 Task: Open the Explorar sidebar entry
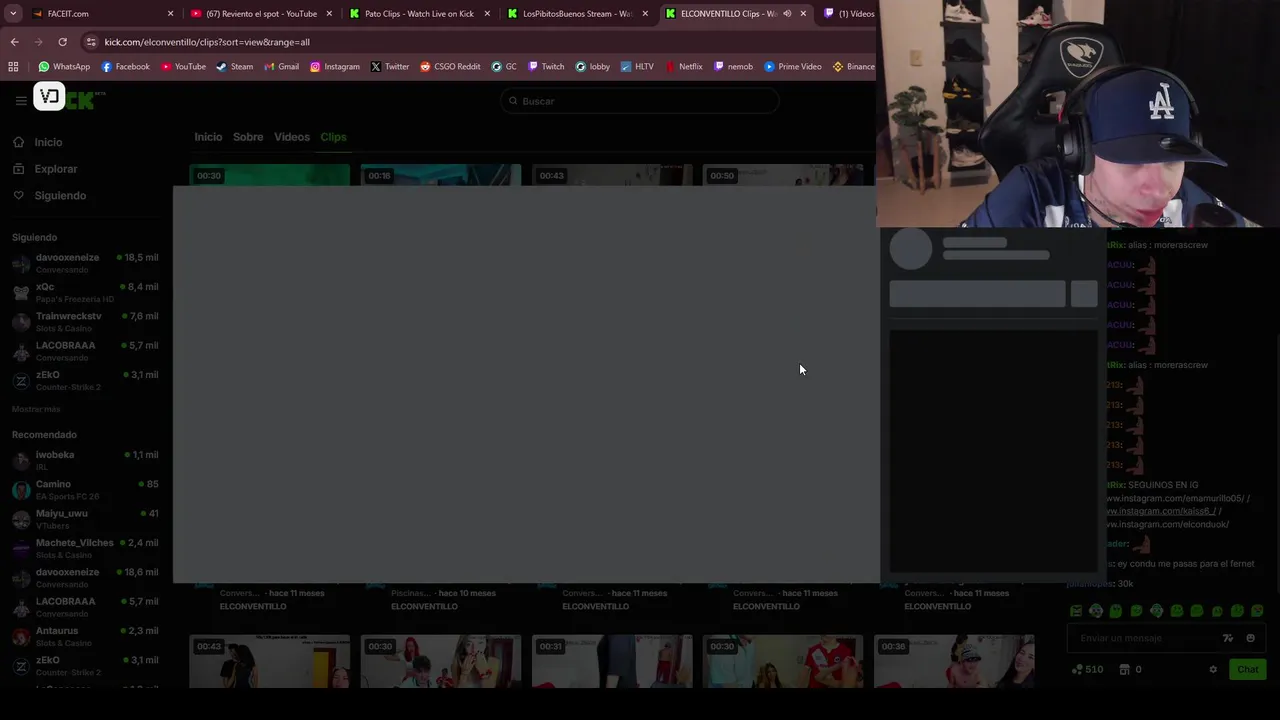click(x=45, y=169)
